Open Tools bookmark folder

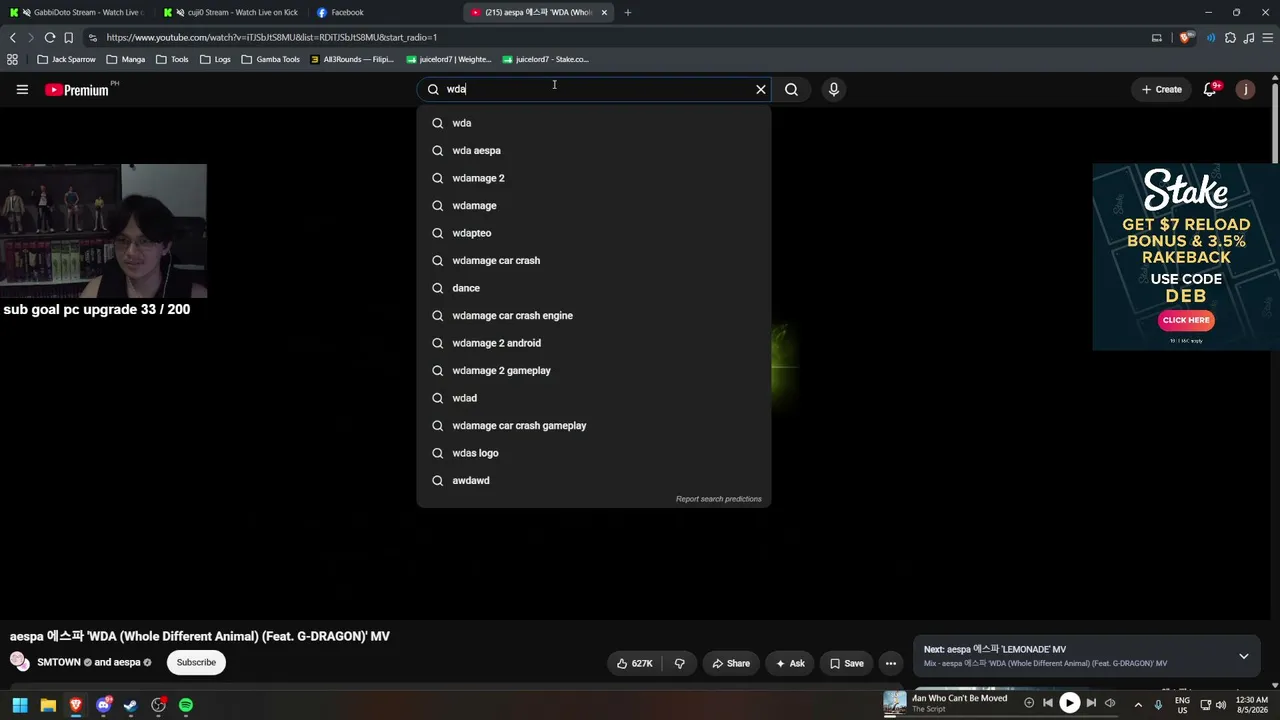172,59
